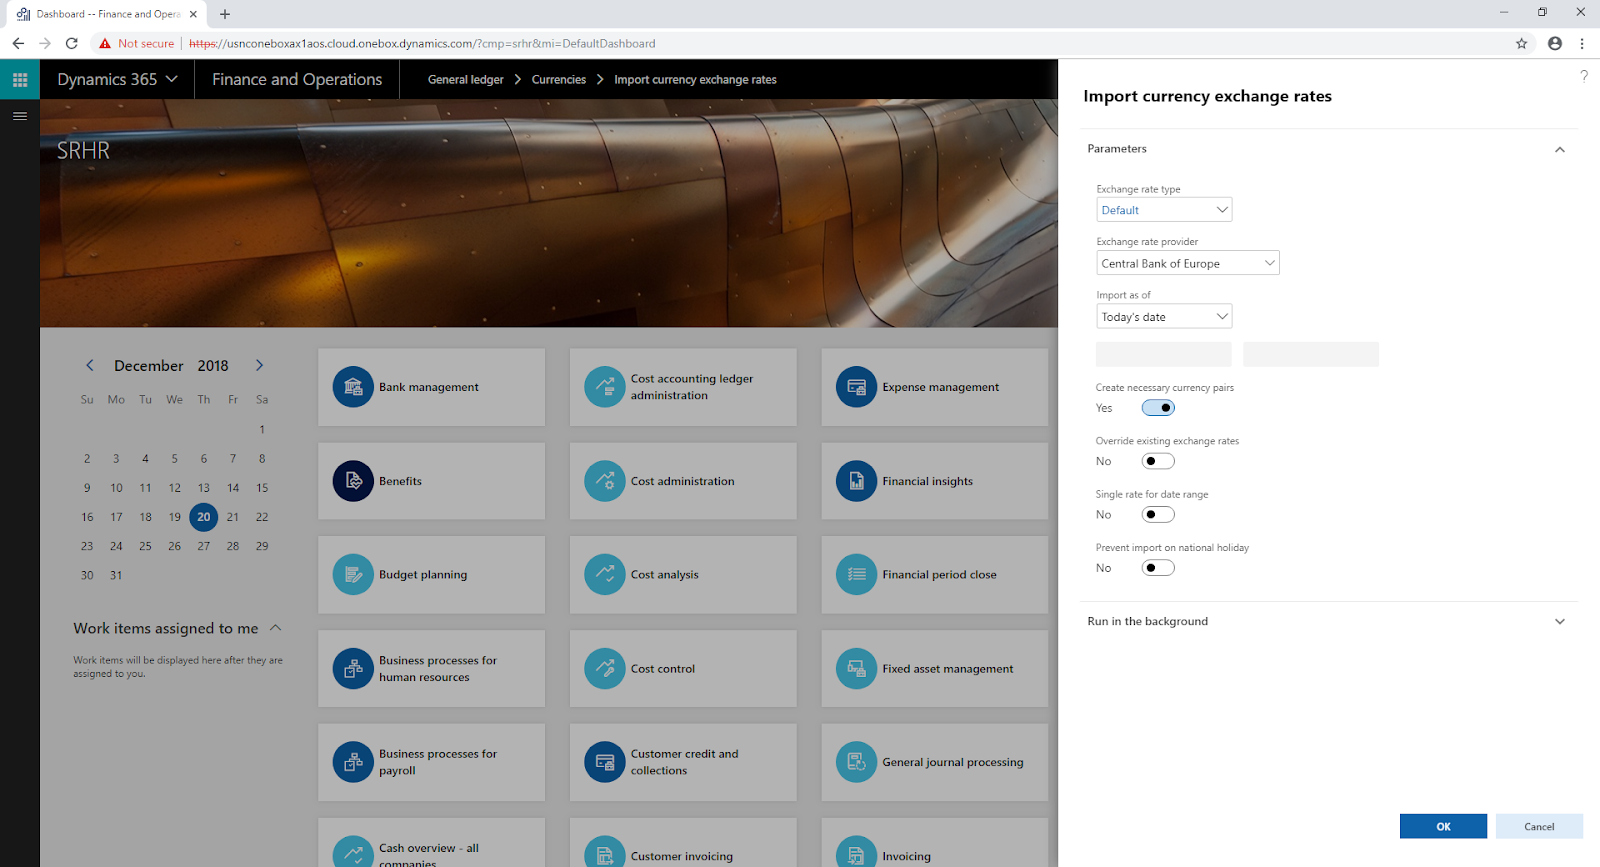Image resolution: width=1600 pixels, height=867 pixels.
Task: Open the browser profile icon
Action: click(x=1555, y=43)
